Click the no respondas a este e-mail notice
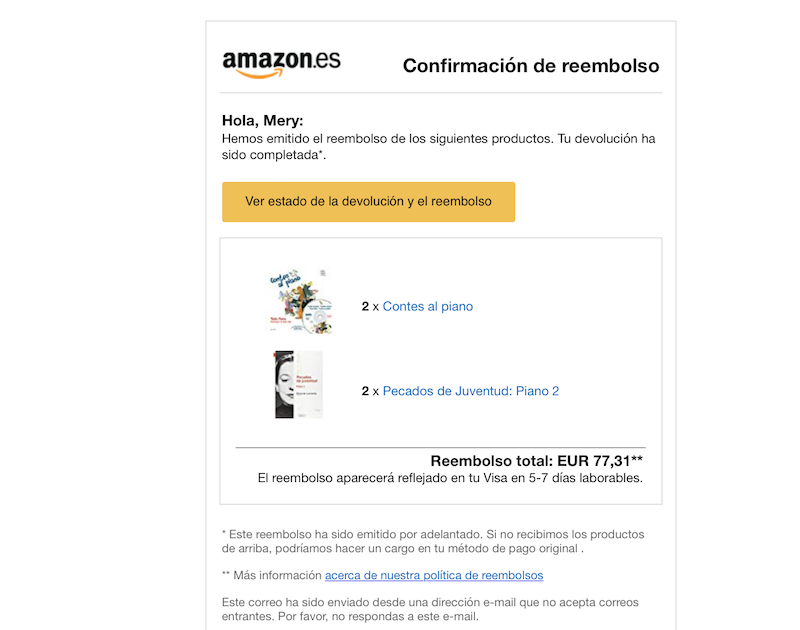This screenshot has width=800, height=630. 430,609
